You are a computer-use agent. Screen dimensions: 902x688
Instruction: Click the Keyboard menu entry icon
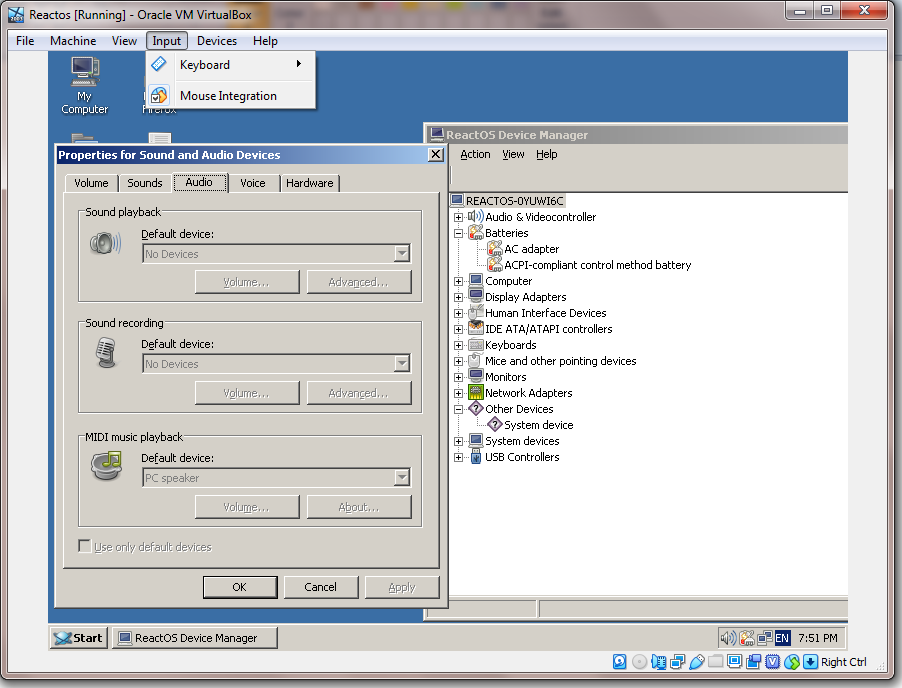point(159,64)
